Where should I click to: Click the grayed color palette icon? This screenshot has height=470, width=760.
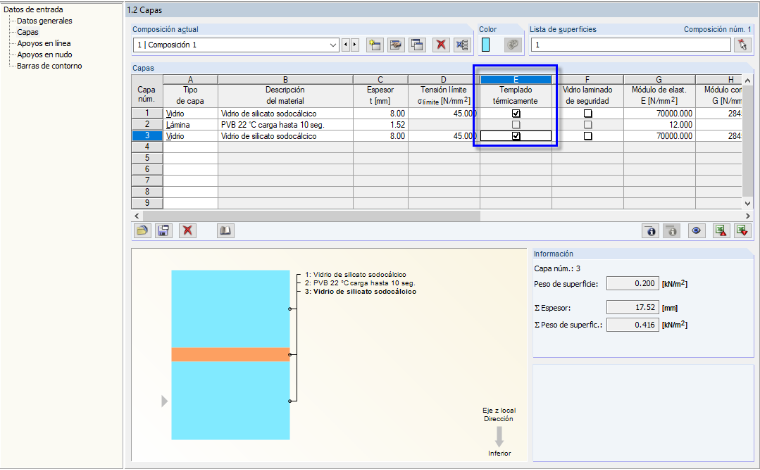512,45
